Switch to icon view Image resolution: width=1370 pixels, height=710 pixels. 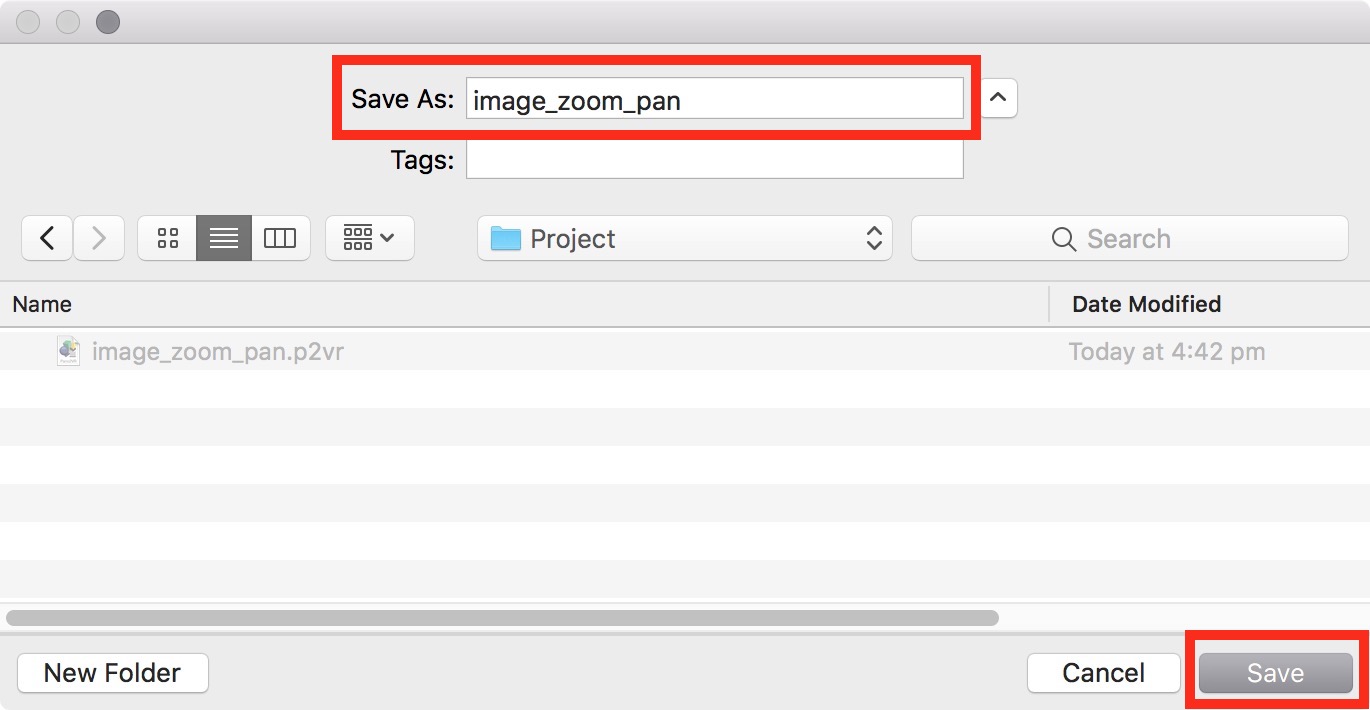(167, 238)
